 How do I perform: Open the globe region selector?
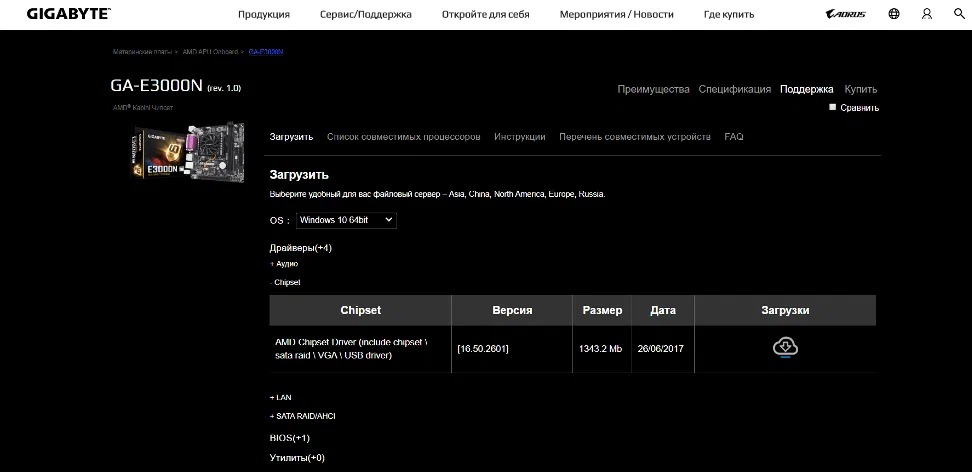894,14
